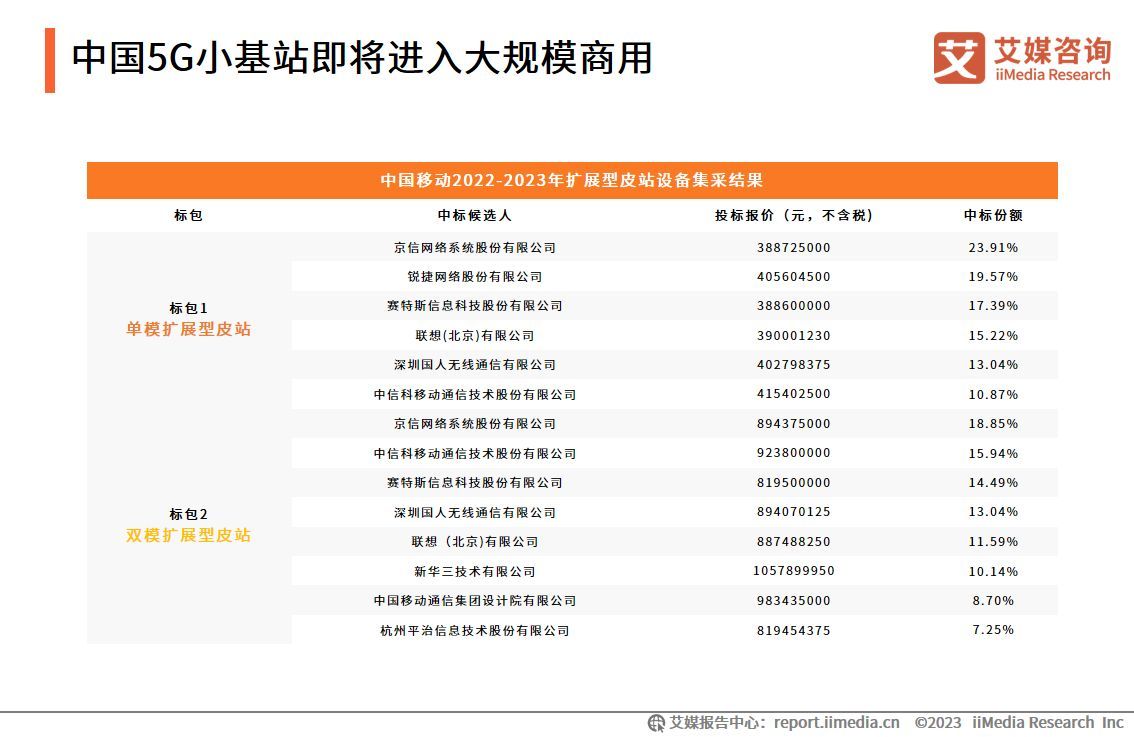The height and width of the screenshot is (737, 1134).
Task: Click 联想（北京)有限公司 with 11.59% share
Action: [474, 542]
